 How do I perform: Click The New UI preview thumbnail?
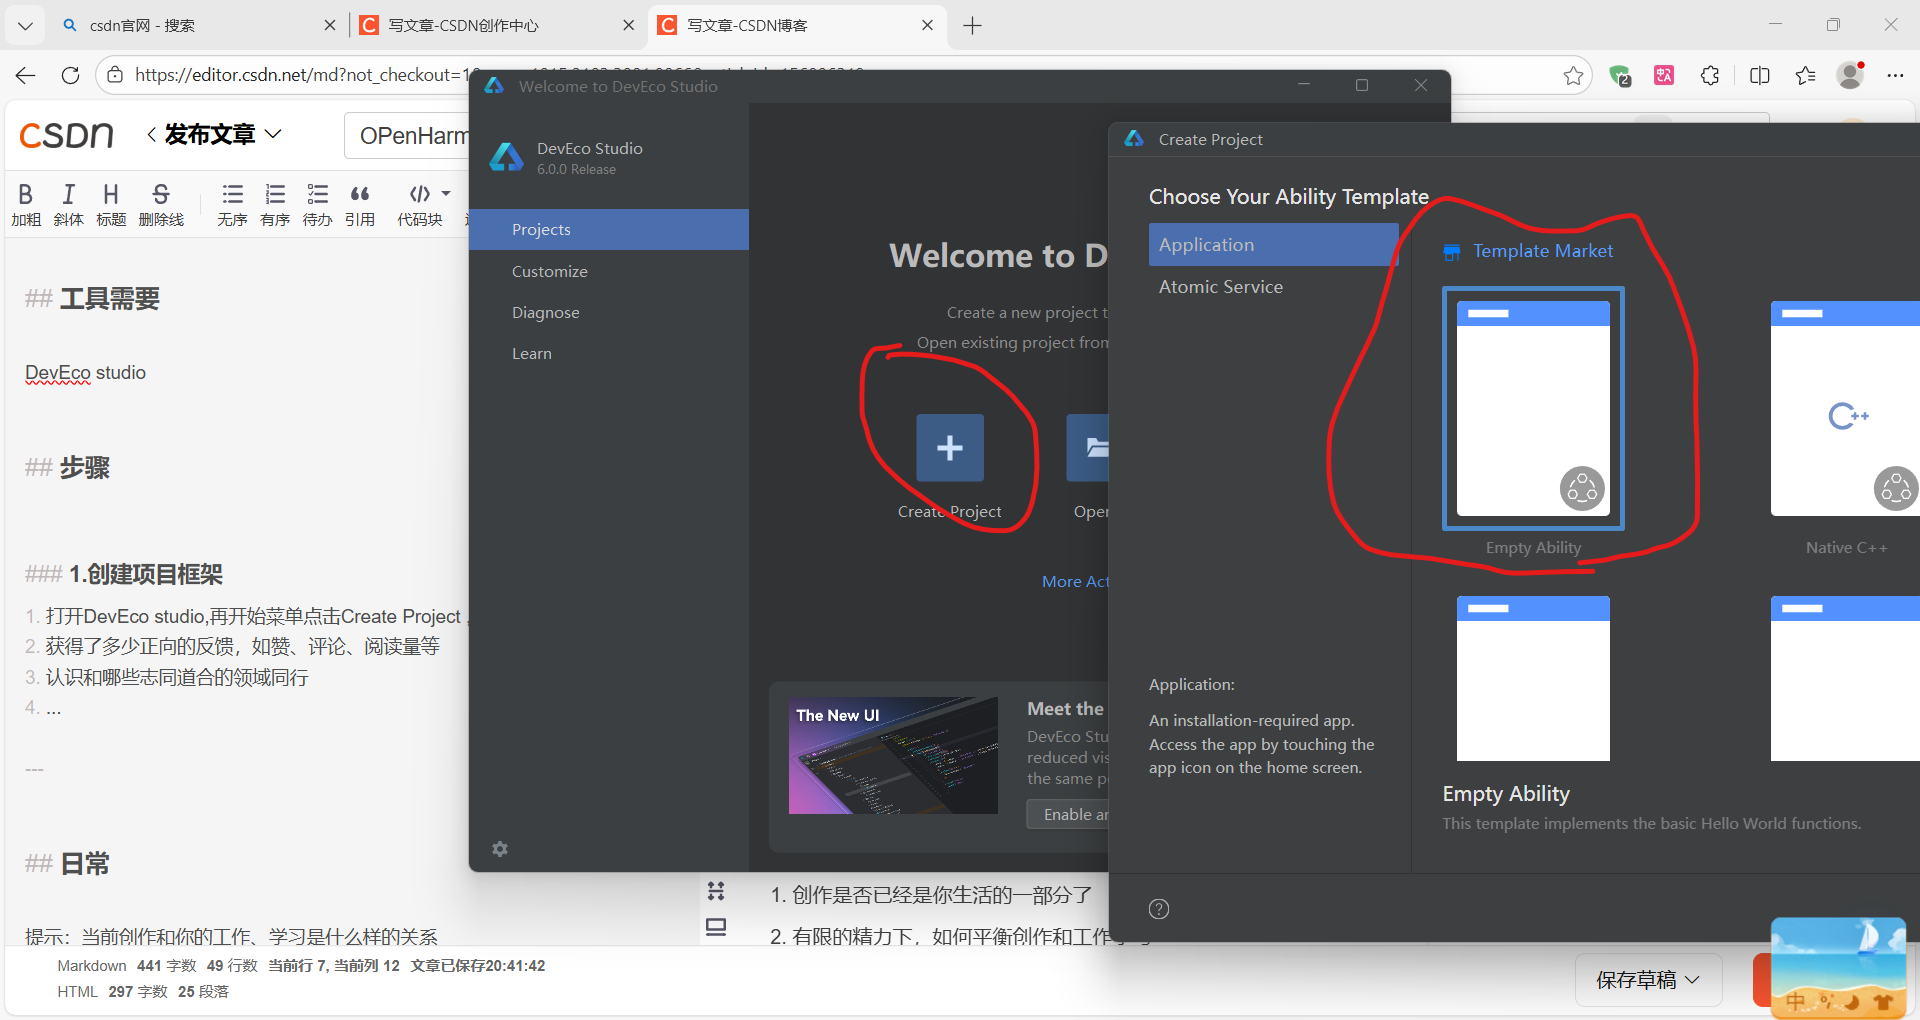[x=893, y=755]
